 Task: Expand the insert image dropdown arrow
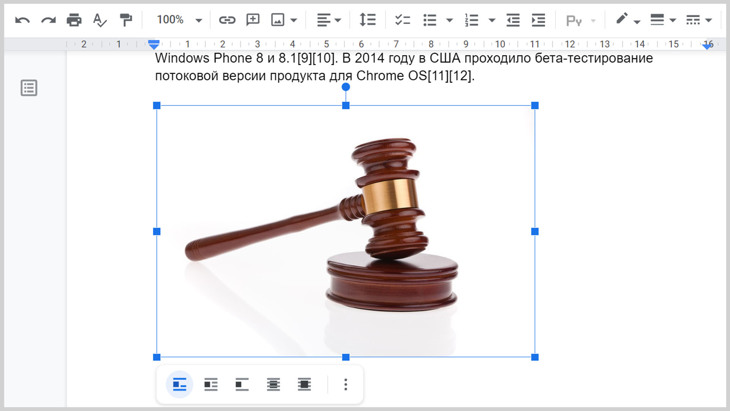coord(294,20)
